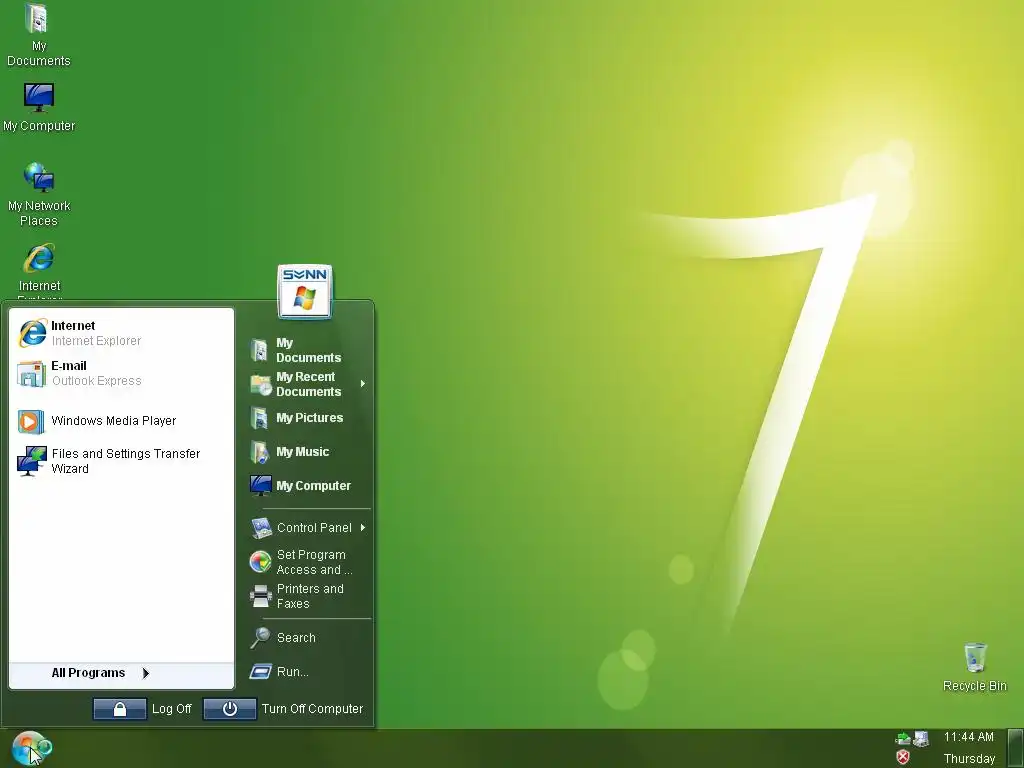Open My Pictures in Start menu
Image resolution: width=1024 pixels, height=768 pixels.
[x=308, y=418]
